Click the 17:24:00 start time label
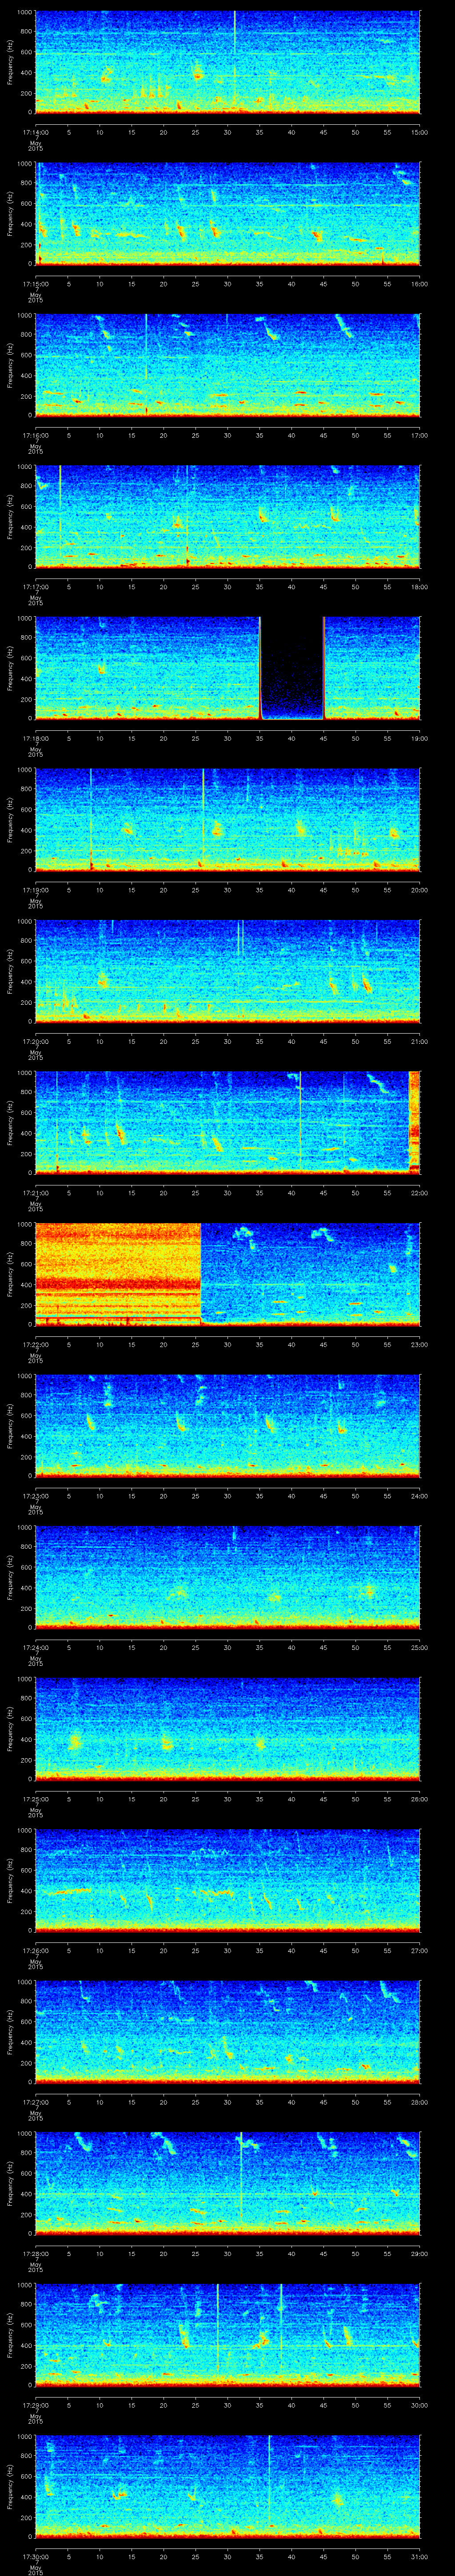Screen dimensions: 455x2576 tap(35, 1647)
